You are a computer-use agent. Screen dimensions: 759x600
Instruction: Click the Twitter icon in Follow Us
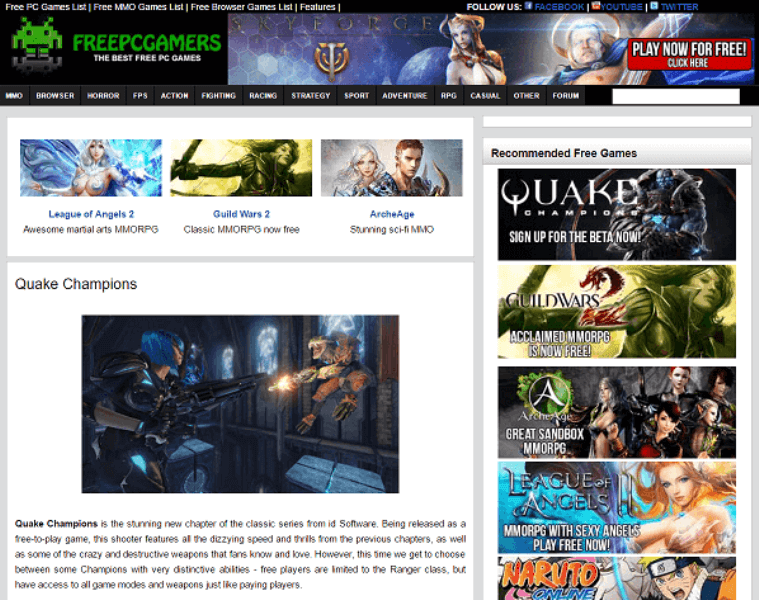[x=654, y=6]
